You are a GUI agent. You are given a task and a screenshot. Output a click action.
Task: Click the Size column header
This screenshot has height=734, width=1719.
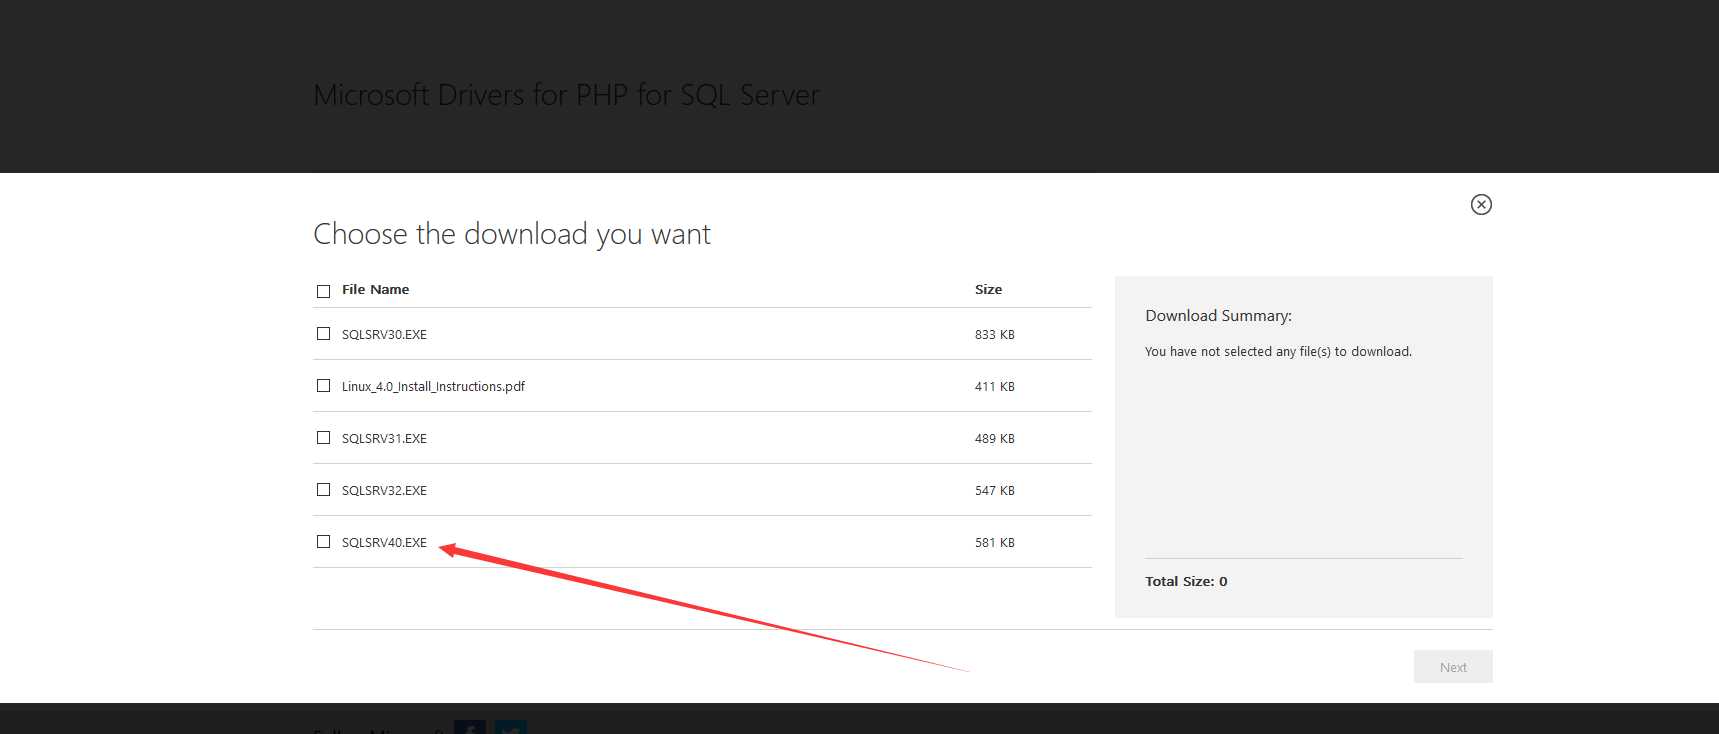pos(988,289)
